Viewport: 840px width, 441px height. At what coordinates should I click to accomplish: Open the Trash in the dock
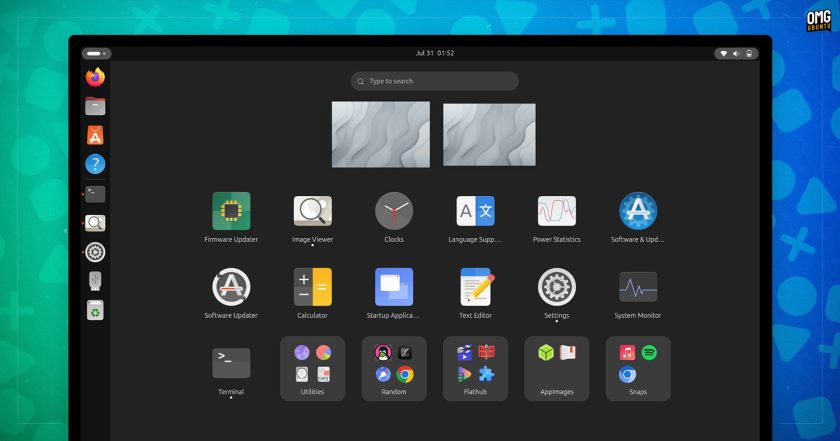(95, 310)
